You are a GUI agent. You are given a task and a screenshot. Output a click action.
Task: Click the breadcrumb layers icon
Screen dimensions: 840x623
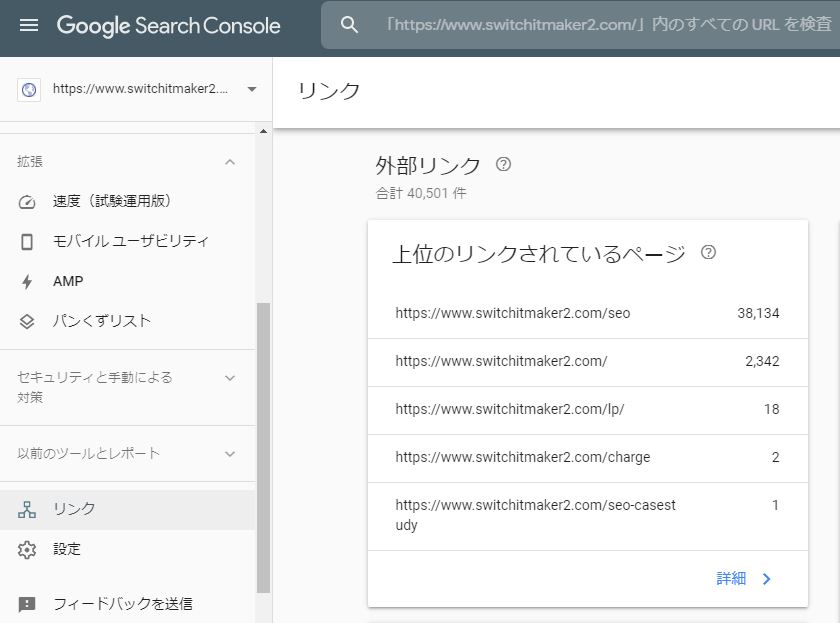pyautogui.click(x=27, y=321)
